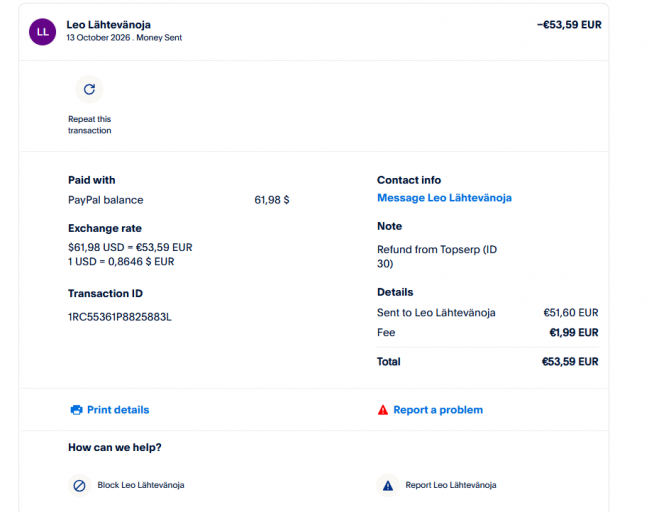Click the How can we help? heading
Screen dimensions: 671x512
115,447
